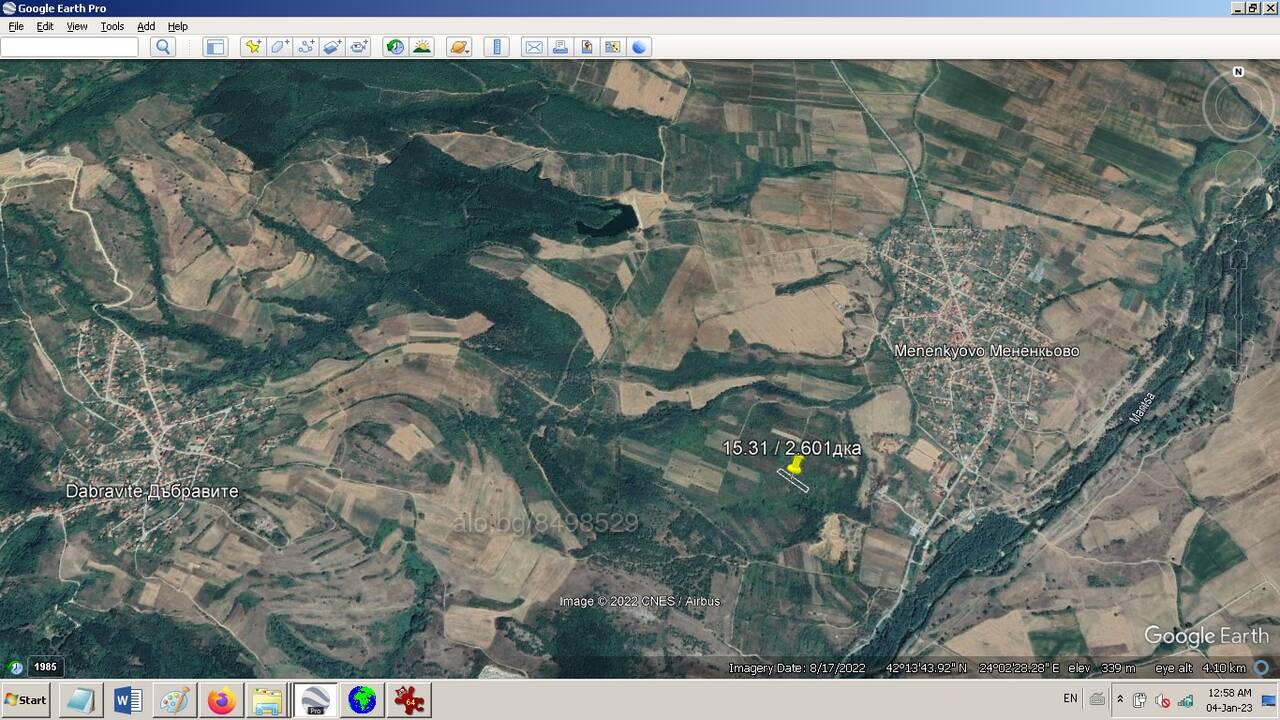Open the Help menu
The width and height of the screenshot is (1280, 720).
(x=177, y=26)
